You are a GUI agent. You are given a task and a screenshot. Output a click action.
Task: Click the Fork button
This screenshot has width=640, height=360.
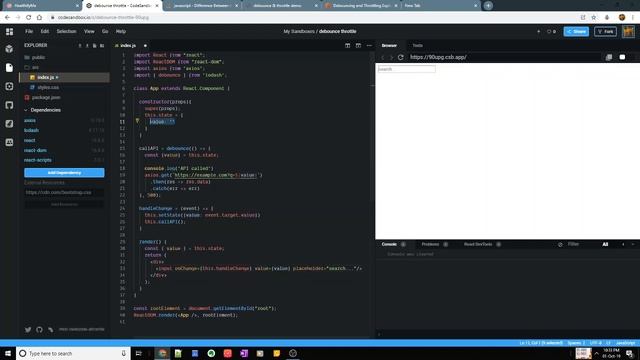605,31
